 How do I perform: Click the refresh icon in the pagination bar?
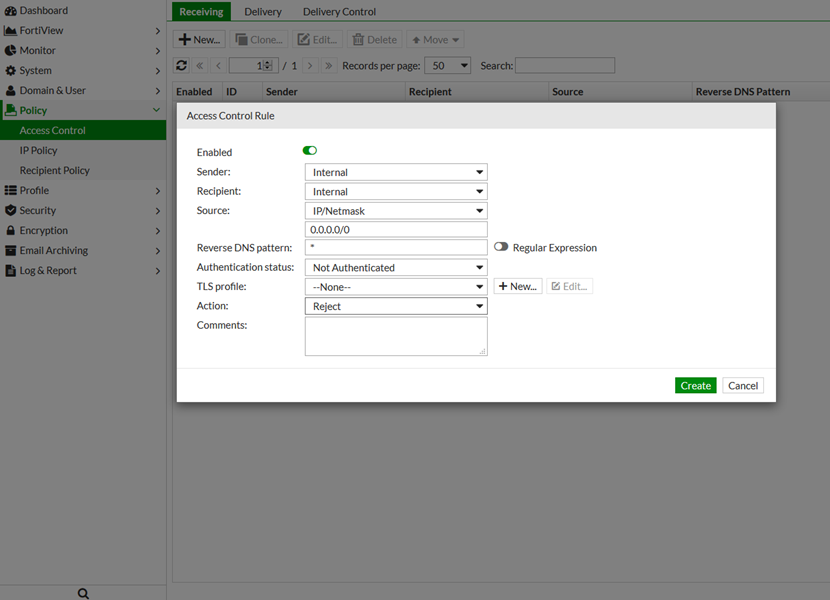click(x=181, y=66)
